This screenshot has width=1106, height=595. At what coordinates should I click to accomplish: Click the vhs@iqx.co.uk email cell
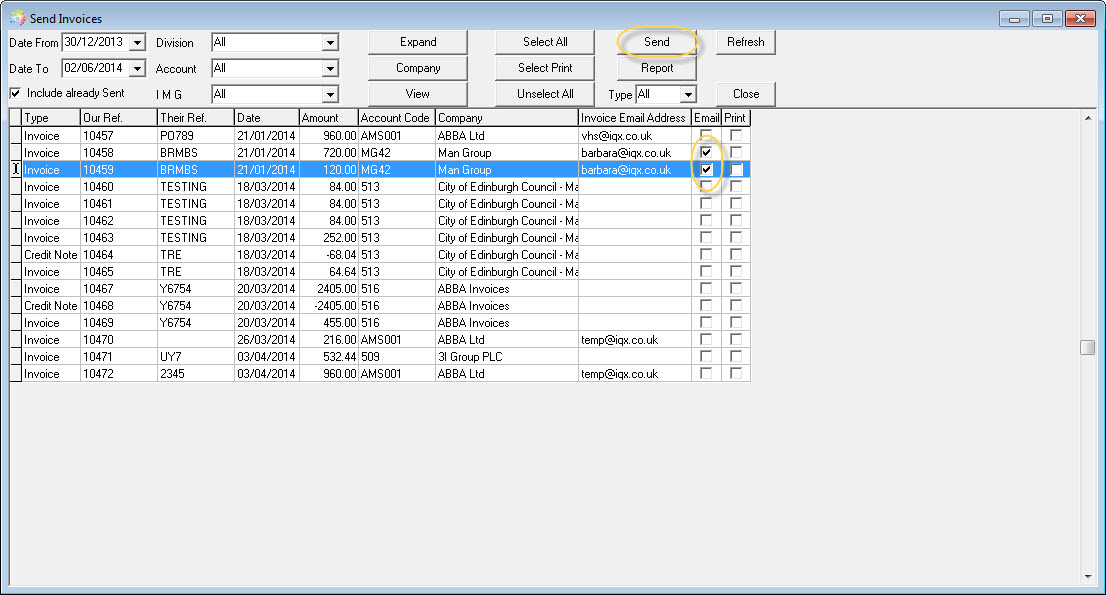(635, 135)
